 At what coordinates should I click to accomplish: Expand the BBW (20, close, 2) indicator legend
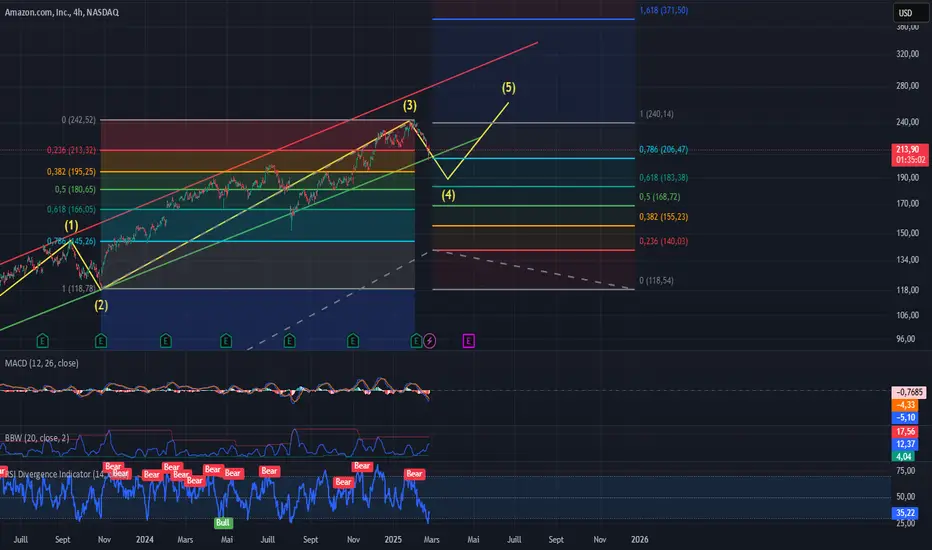[x=37, y=438]
